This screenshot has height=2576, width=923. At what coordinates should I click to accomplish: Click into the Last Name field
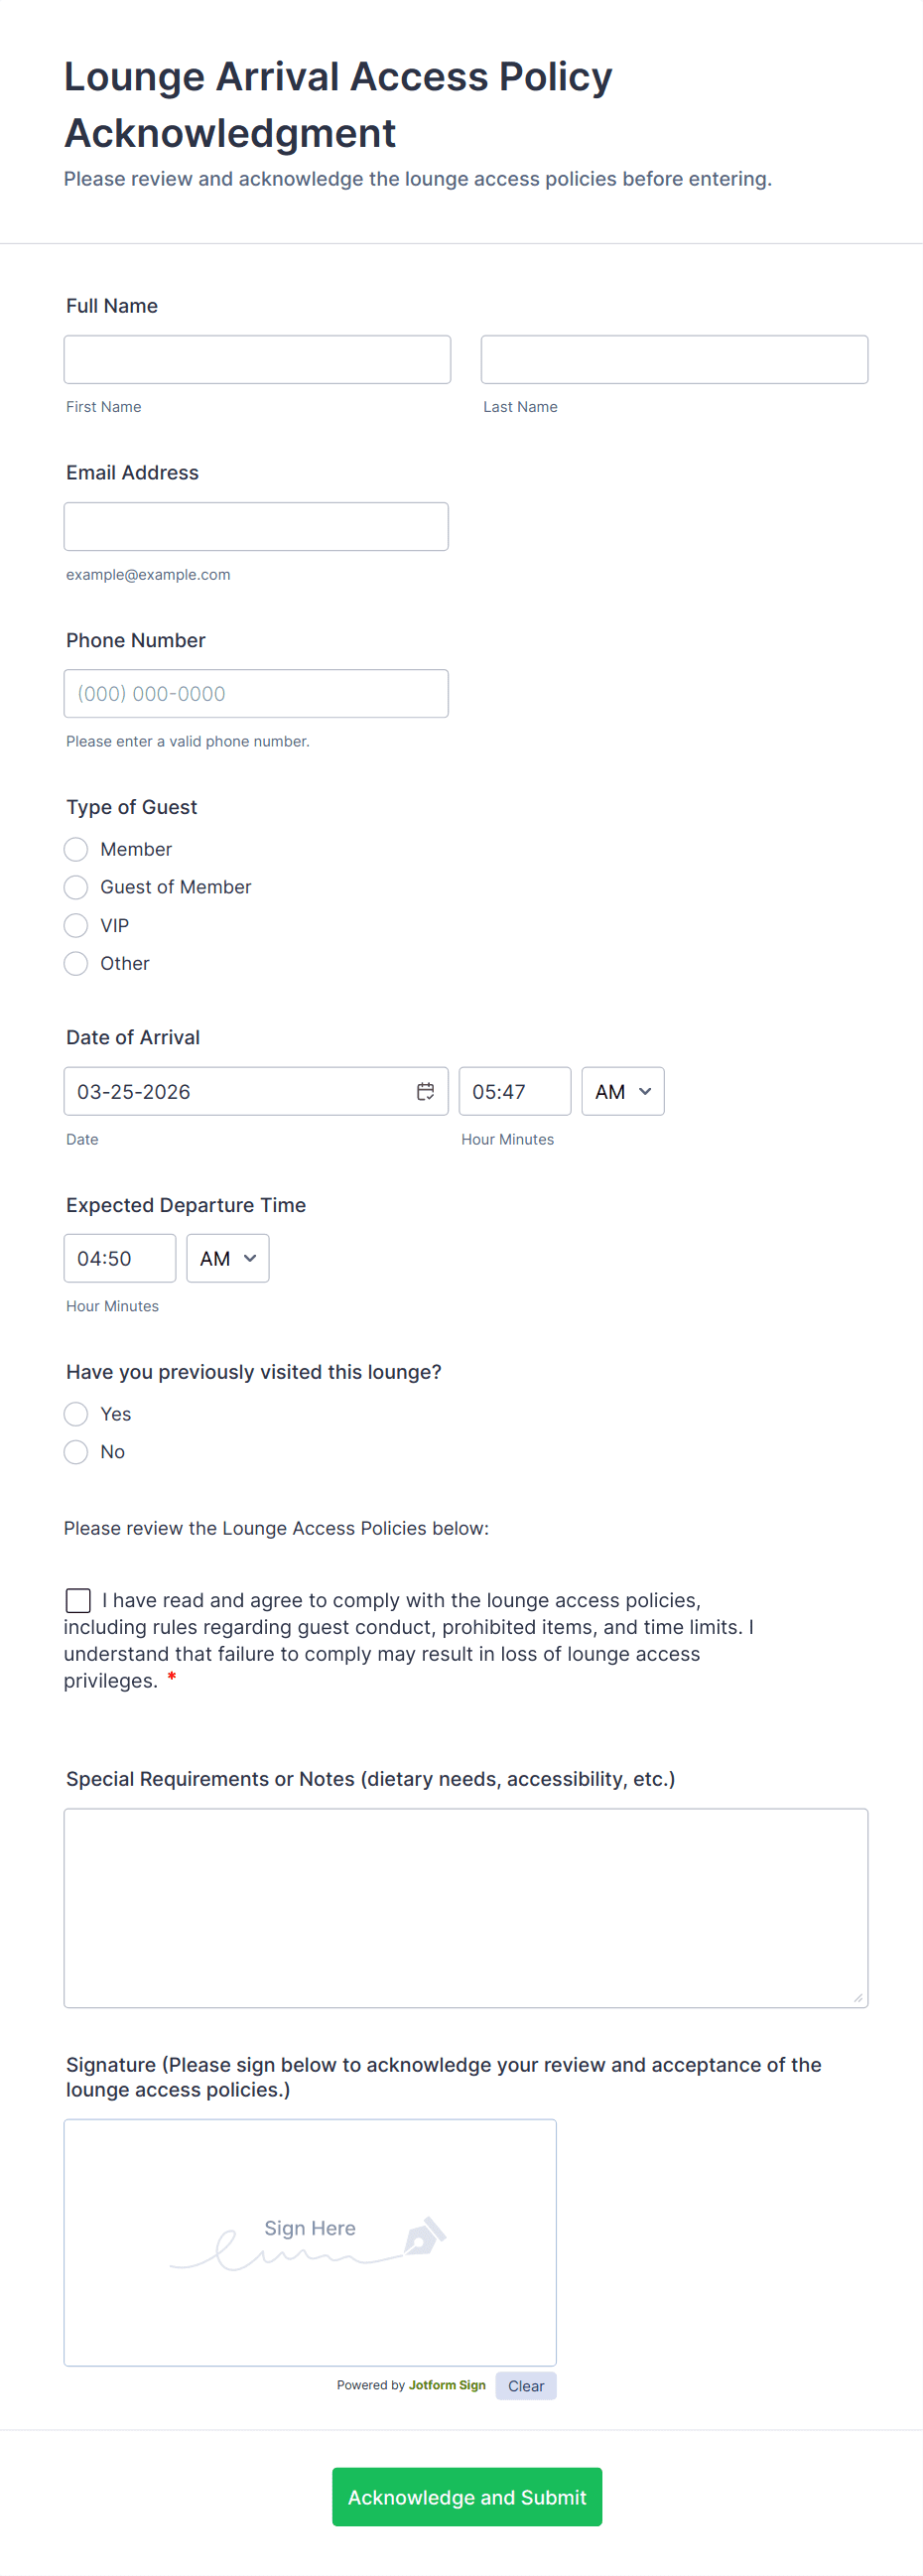[674, 359]
